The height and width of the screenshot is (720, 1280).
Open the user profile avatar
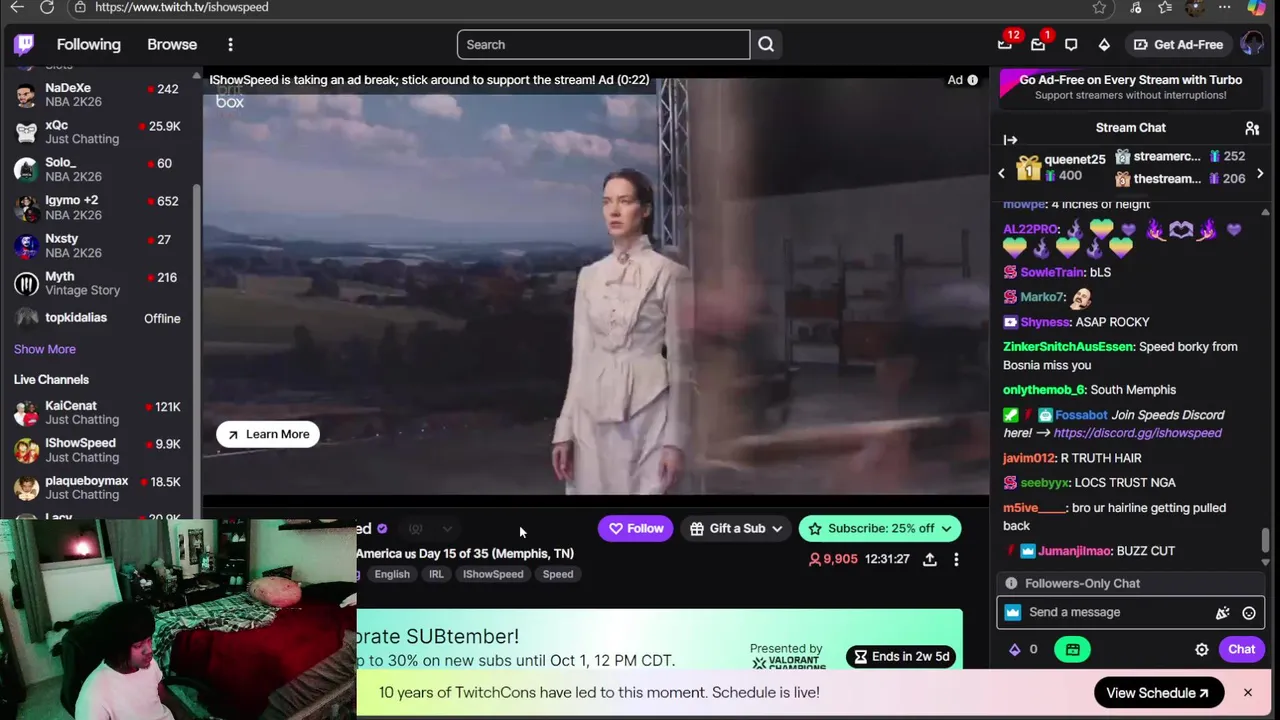point(1251,44)
